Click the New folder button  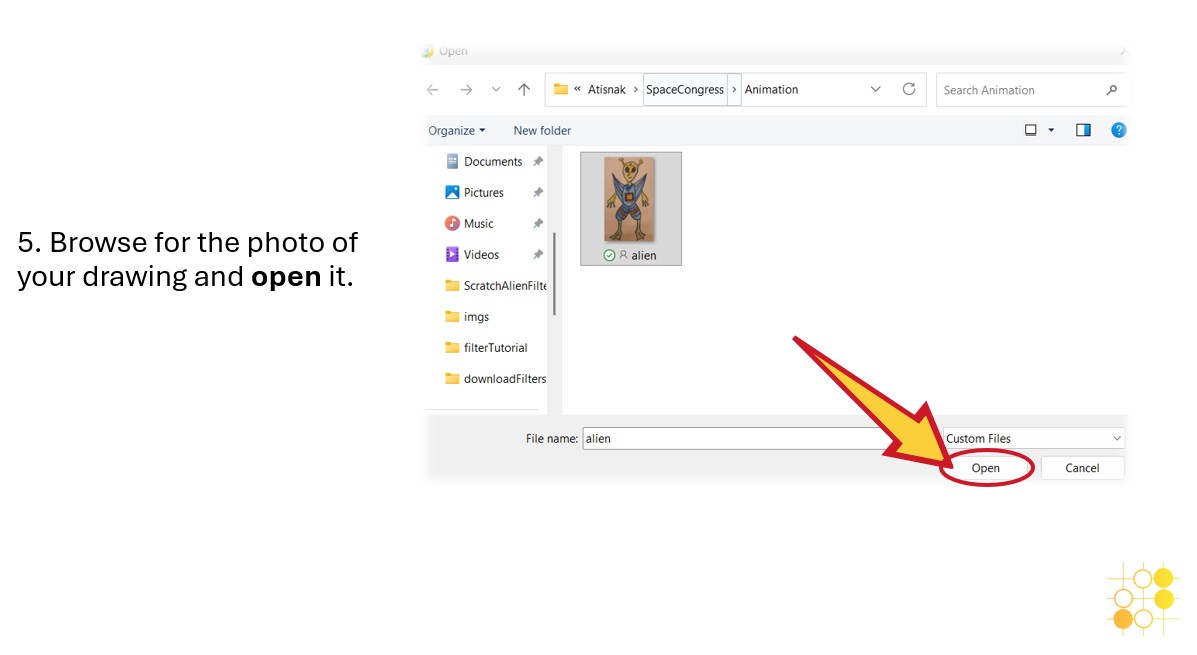542,130
